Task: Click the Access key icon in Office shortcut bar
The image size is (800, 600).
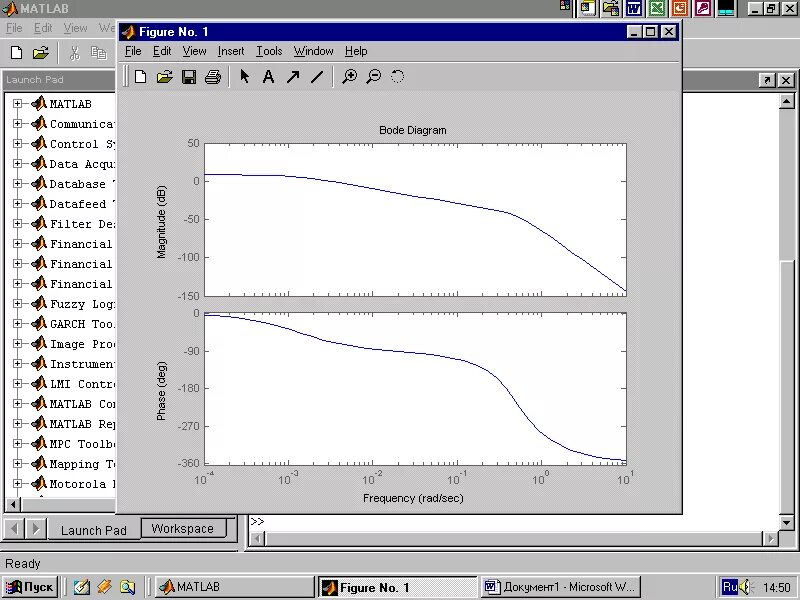Action: point(703,8)
